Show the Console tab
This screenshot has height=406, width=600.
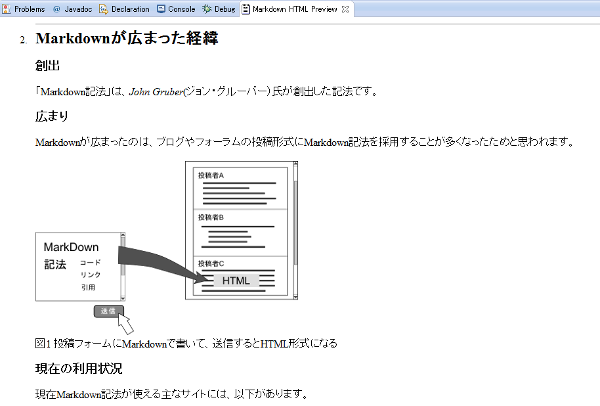coord(176,9)
